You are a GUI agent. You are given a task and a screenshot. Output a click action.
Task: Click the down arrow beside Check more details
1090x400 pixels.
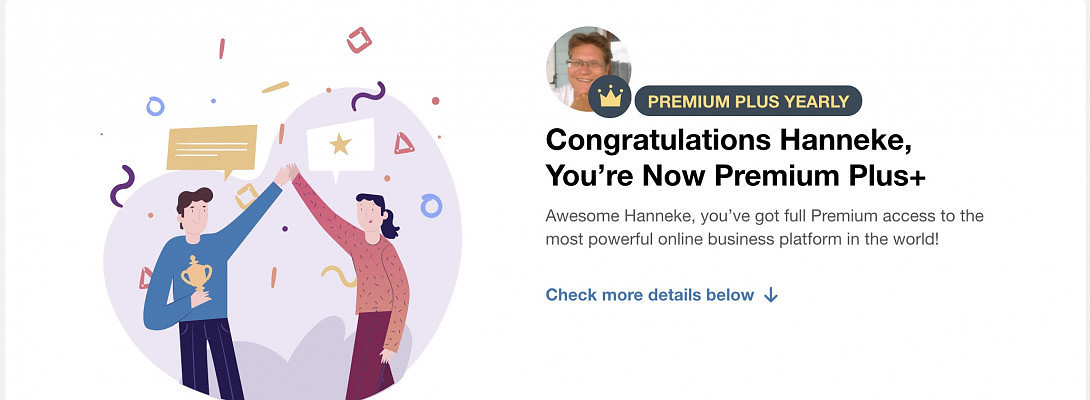pyautogui.click(x=770, y=295)
